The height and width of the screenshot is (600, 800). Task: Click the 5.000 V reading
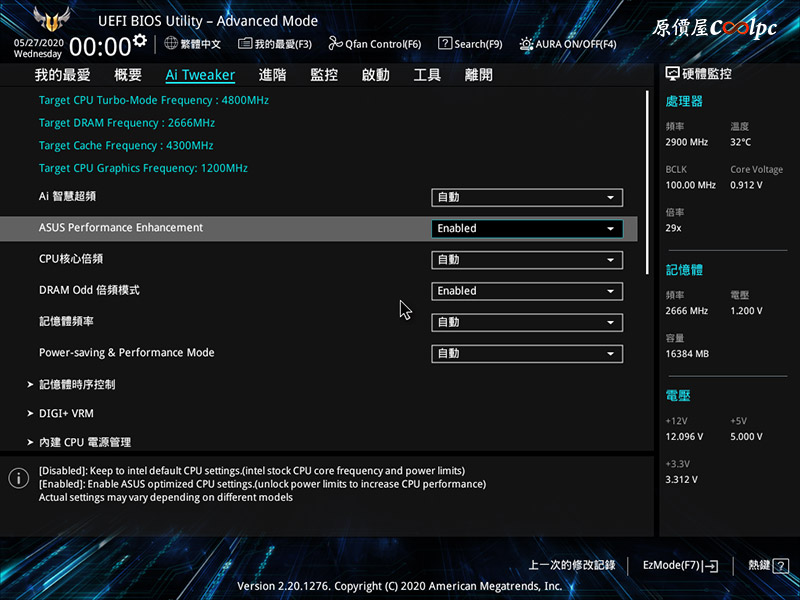click(746, 437)
